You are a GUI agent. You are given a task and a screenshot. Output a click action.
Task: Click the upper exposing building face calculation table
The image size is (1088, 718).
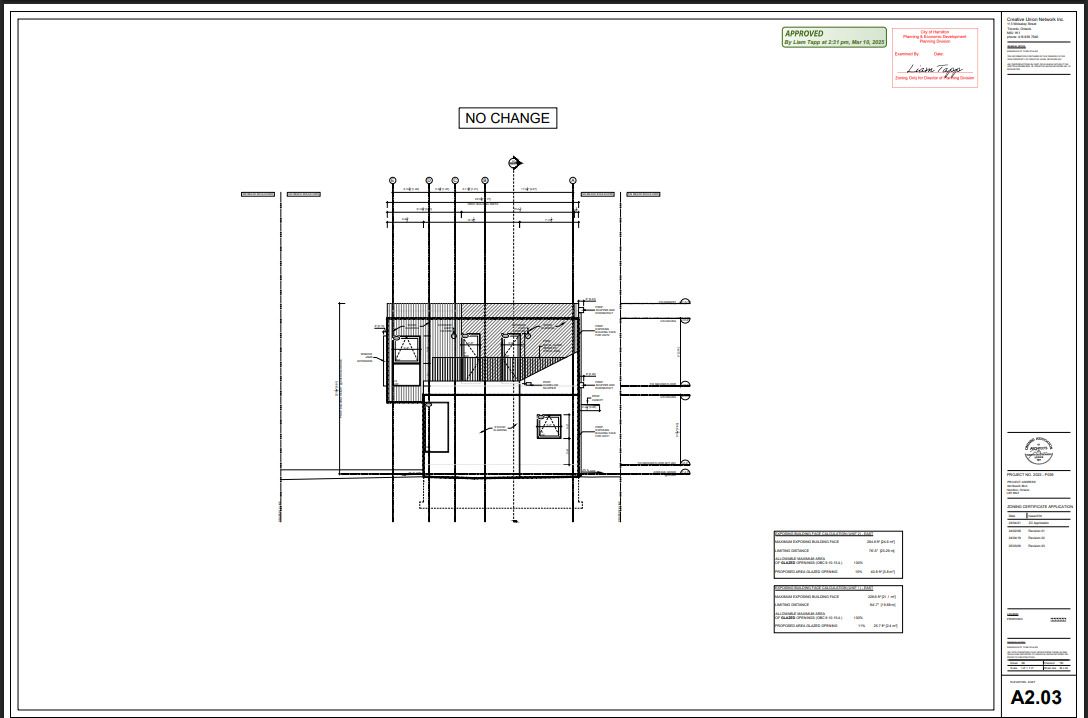tap(837, 554)
